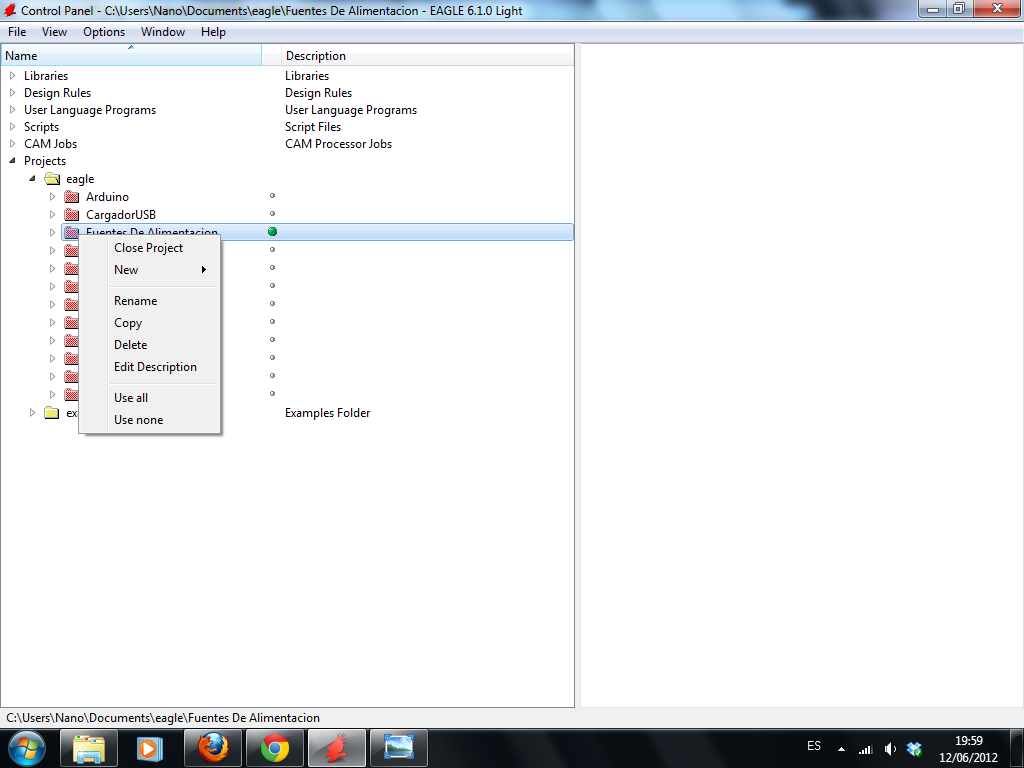The width and height of the screenshot is (1024, 768).
Task: Open the Windows Start button
Action: (x=27, y=748)
